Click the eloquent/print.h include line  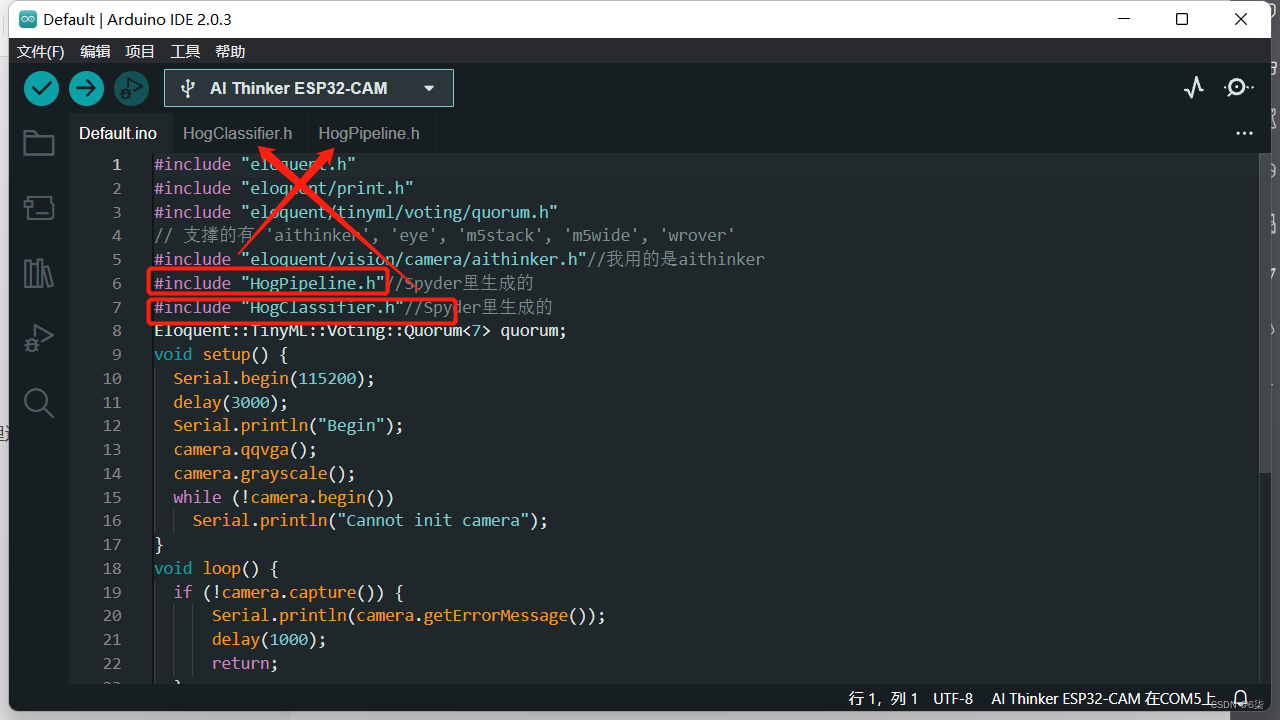click(x=283, y=188)
